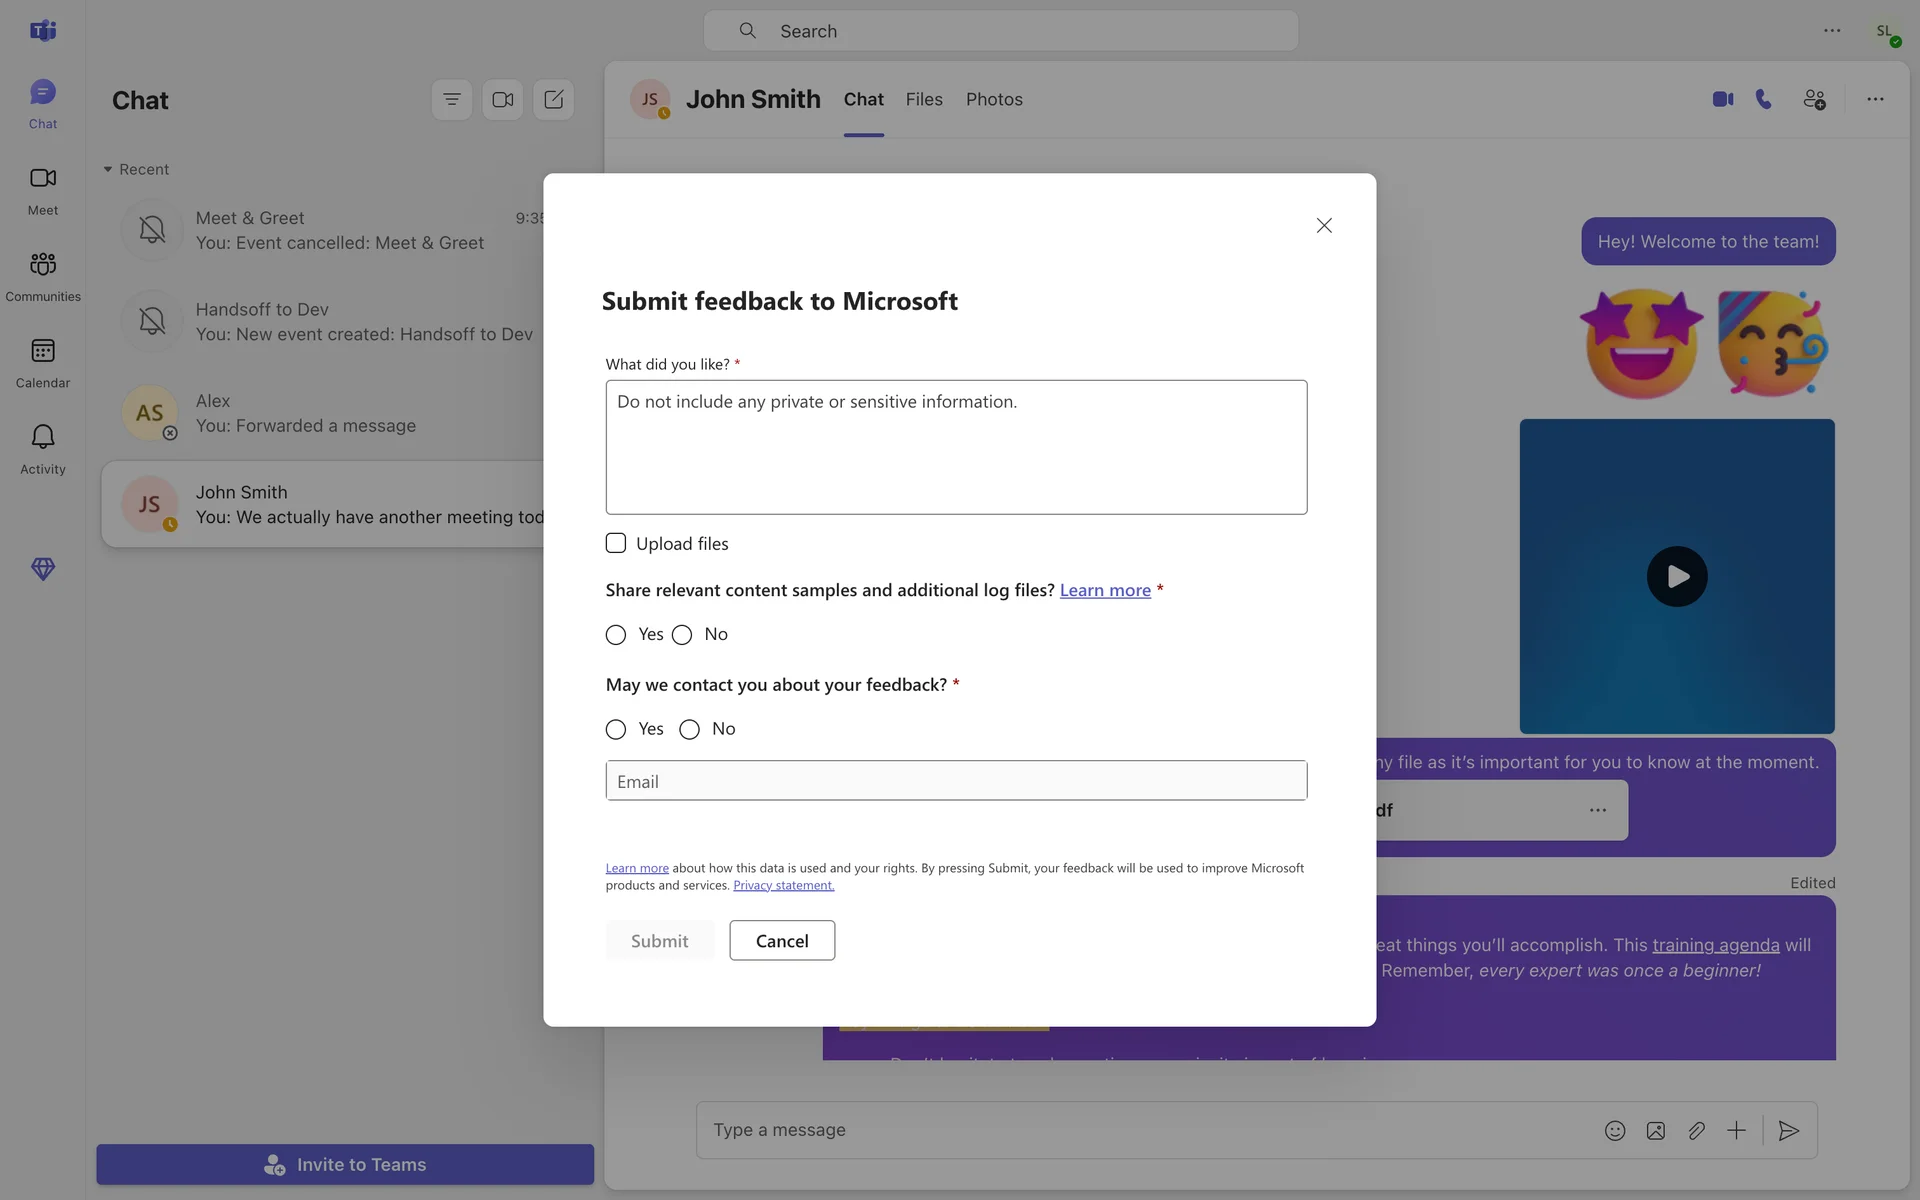This screenshot has width=1920, height=1200.
Task: Click the Email input field
Action: pyautogui.click(x=956, y=781)
